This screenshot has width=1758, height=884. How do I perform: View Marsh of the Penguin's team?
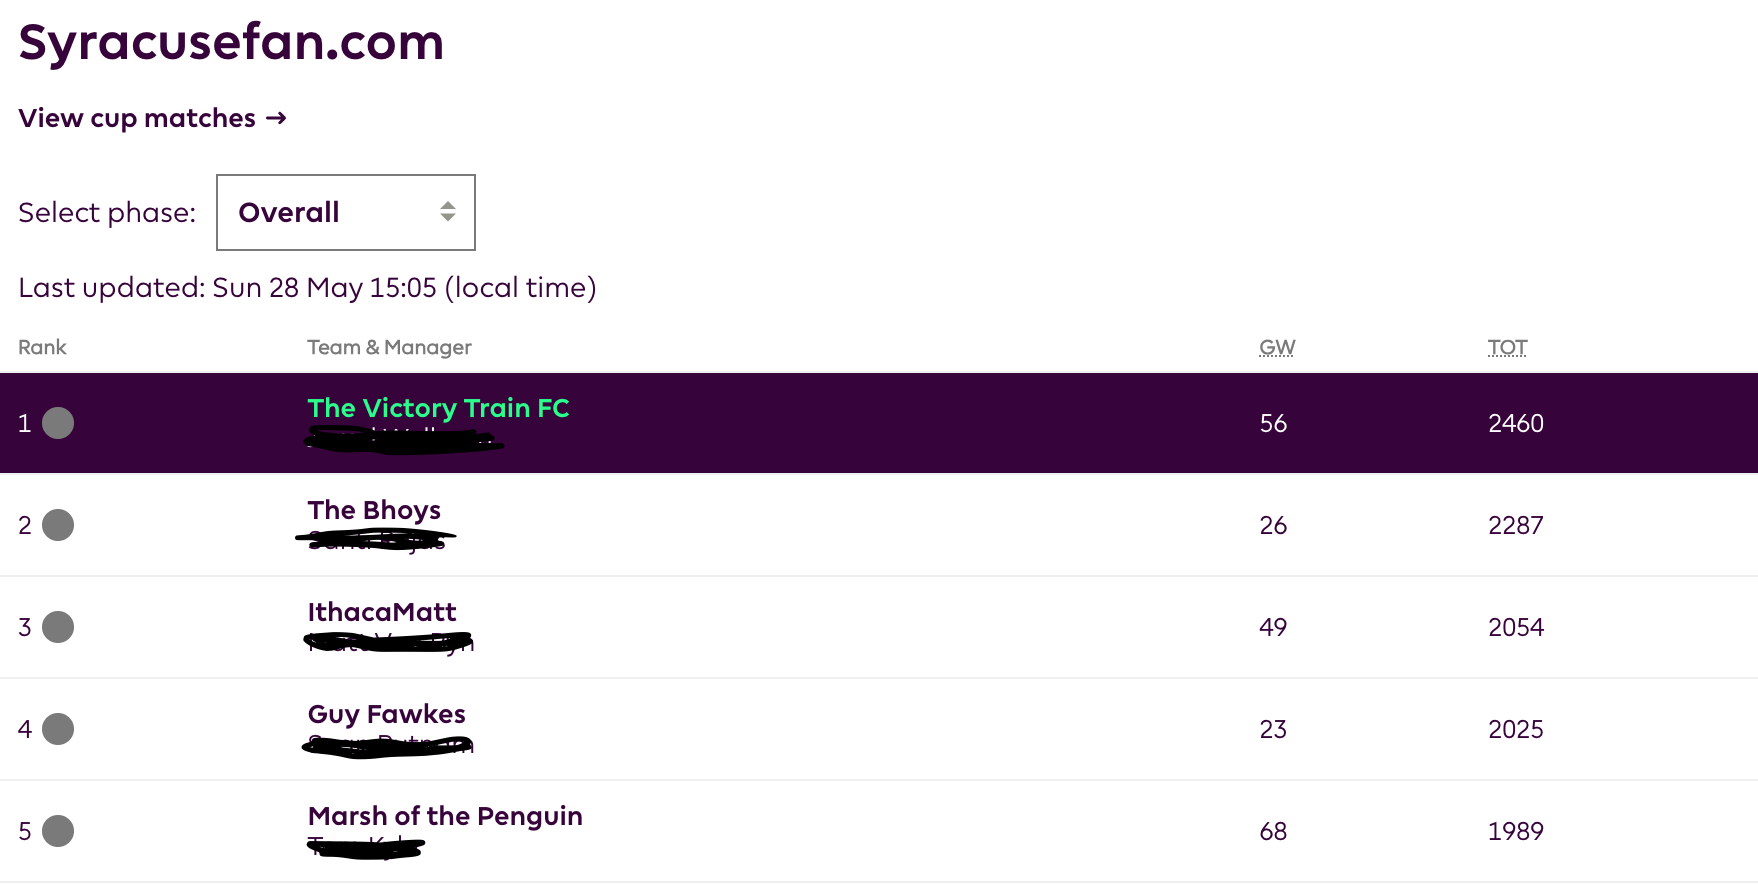click(x=445, y=816)
